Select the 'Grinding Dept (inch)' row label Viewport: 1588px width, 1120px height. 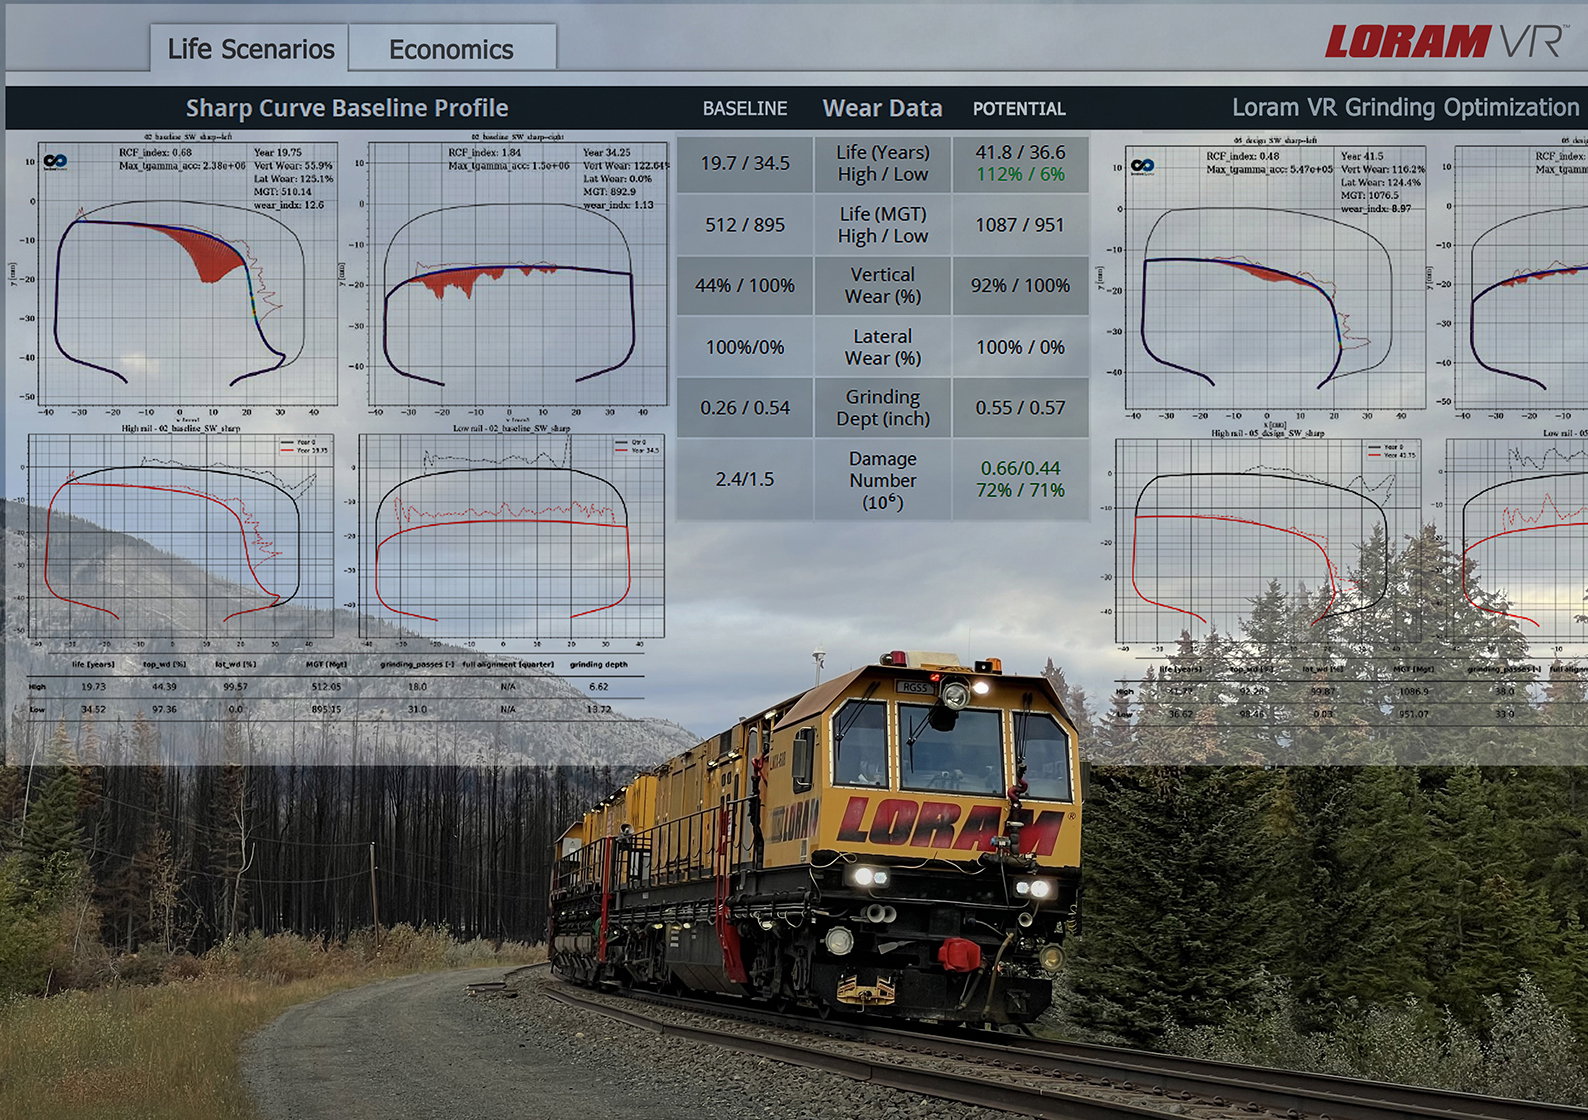[883, 408]
